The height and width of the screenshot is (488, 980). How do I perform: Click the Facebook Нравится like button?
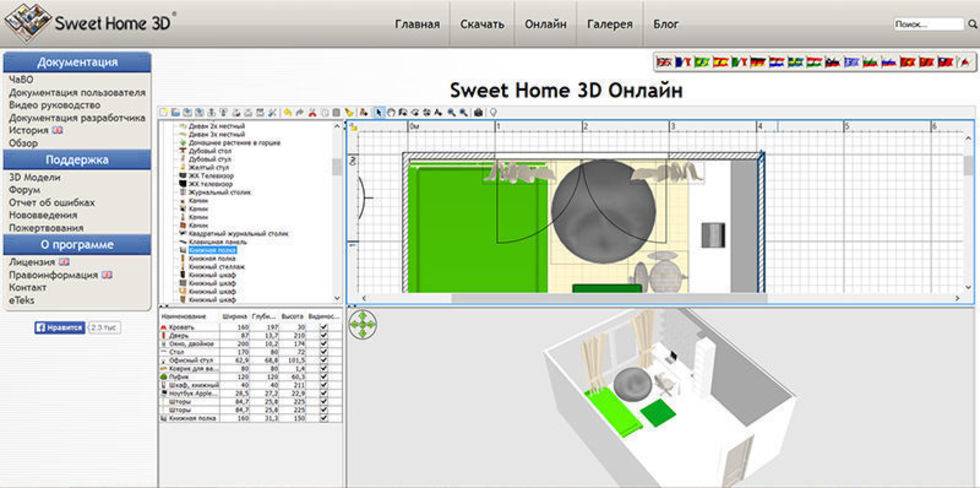60,327
